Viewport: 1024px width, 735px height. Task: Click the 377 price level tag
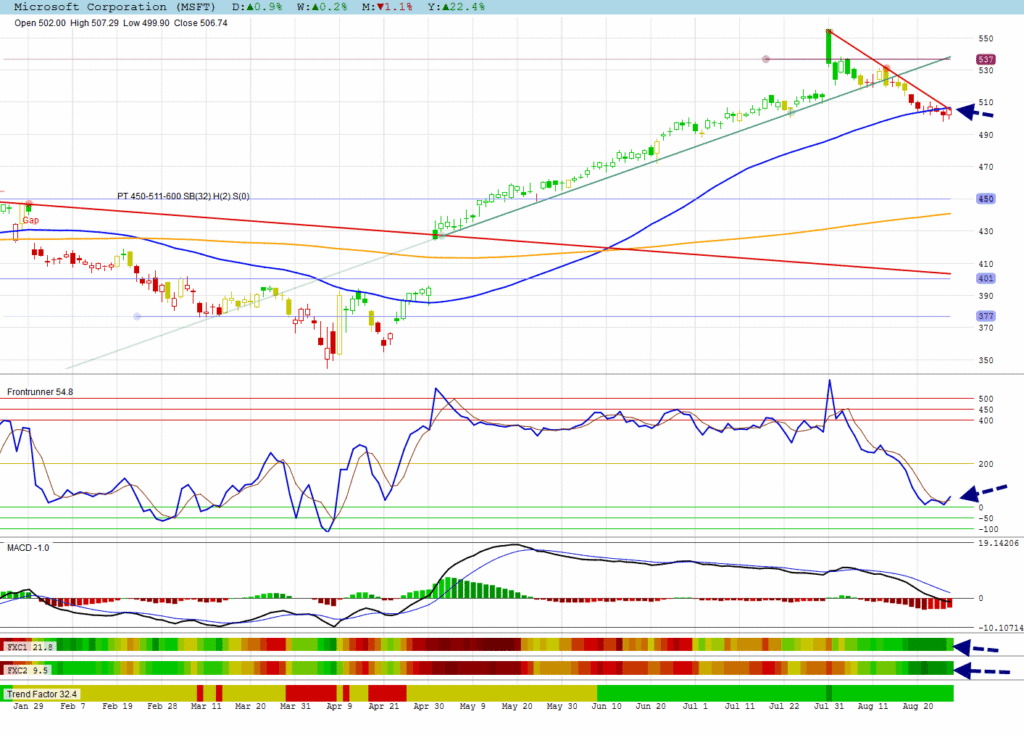tap(985, 316)
